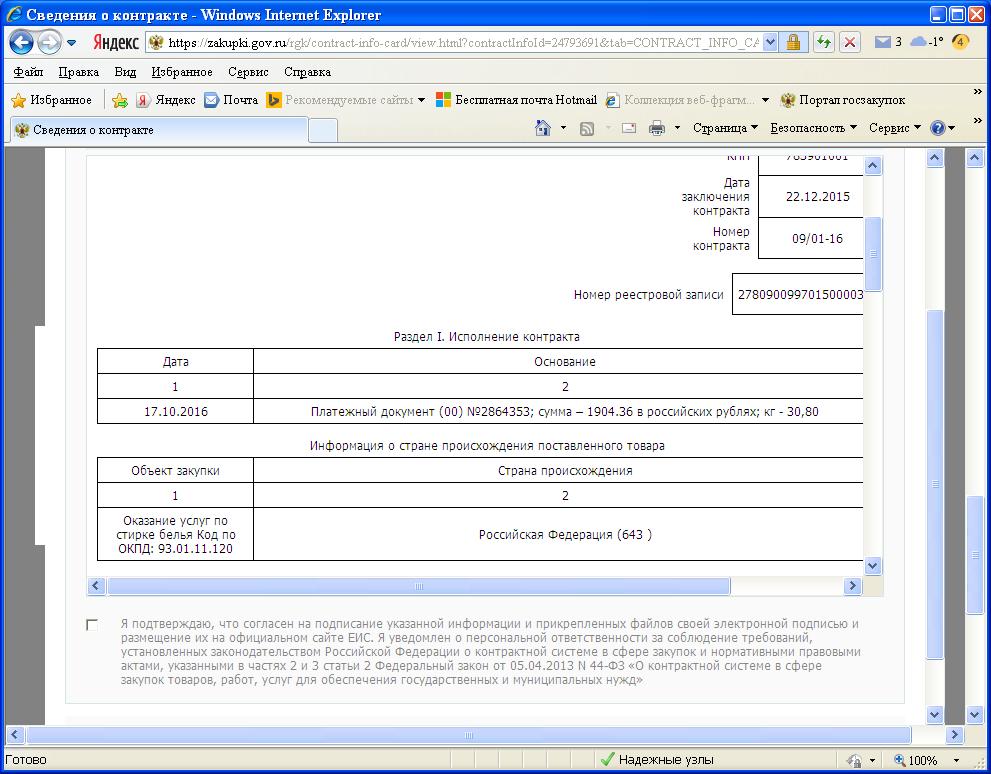991x774 pixels.
Task: Click the yellow circle icon numbered 4
Action: pos(959,42)
